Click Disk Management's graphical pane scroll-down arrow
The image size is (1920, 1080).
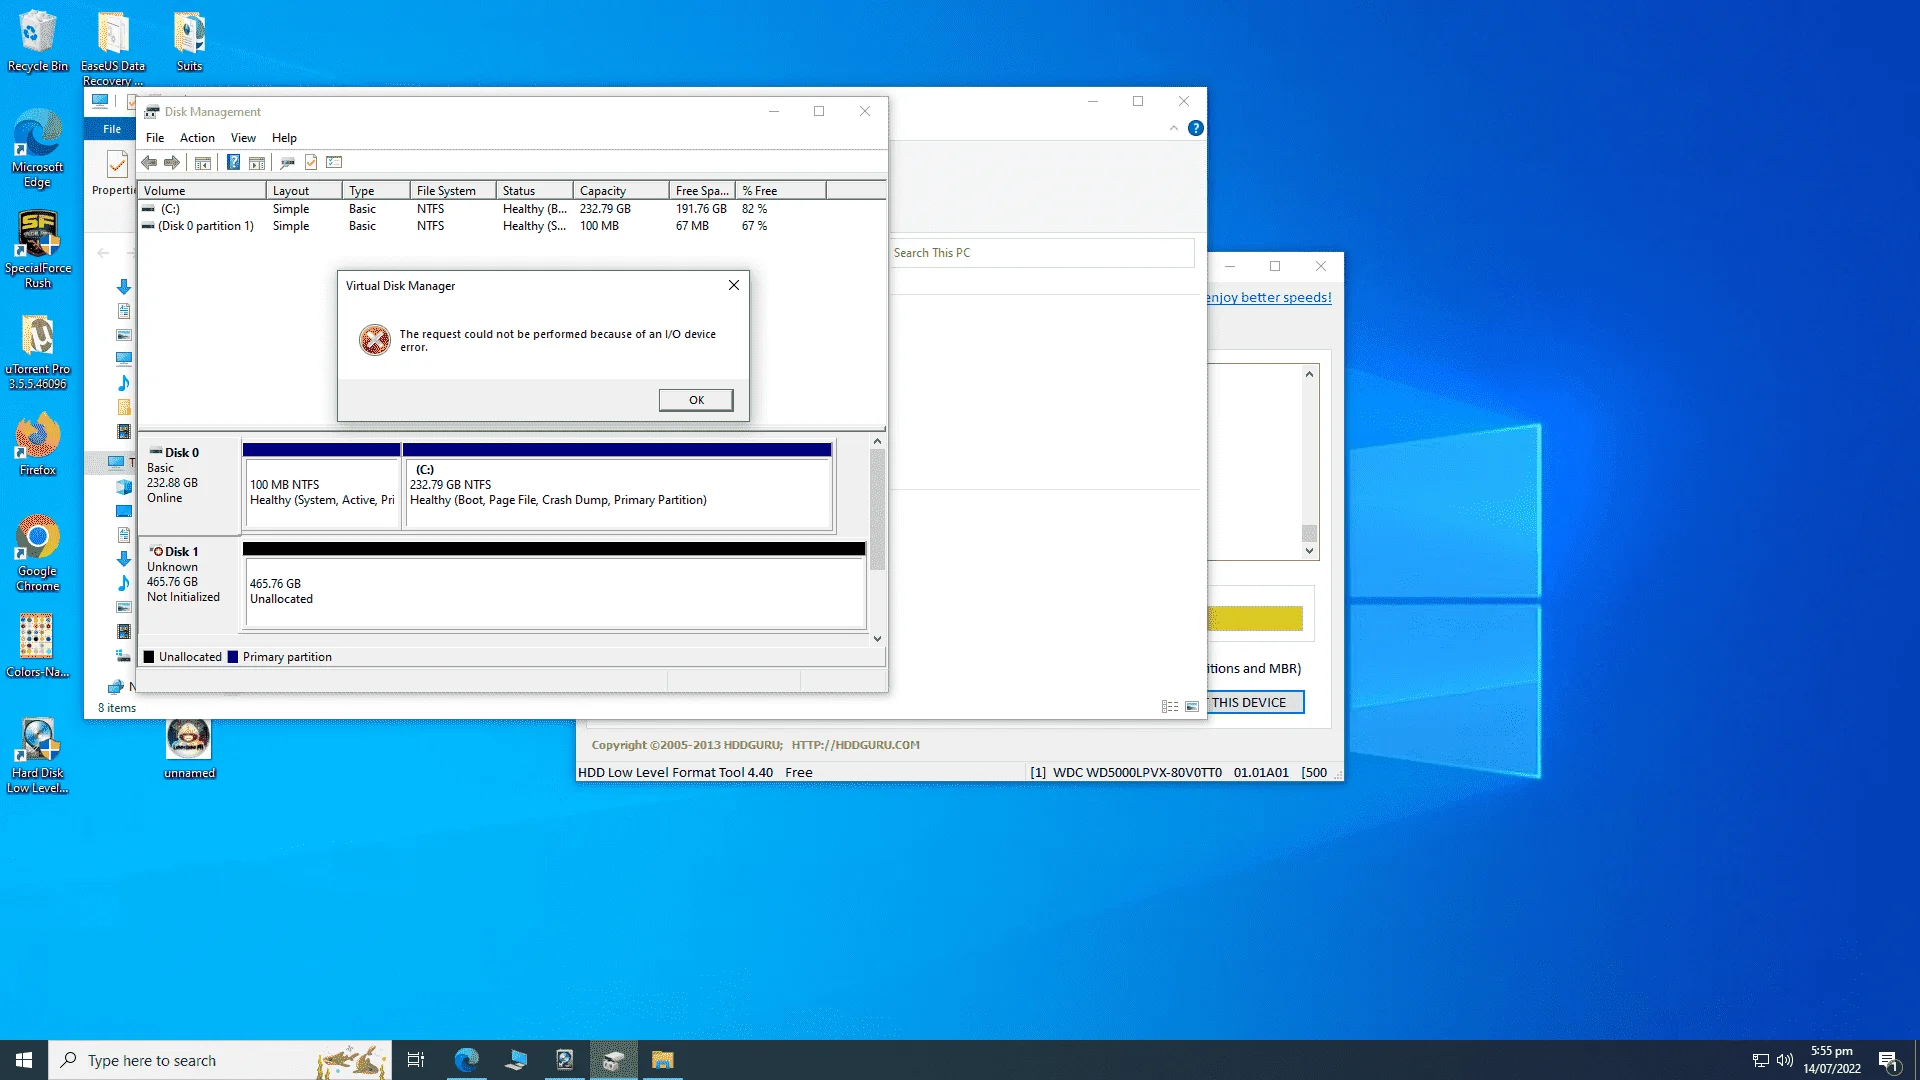[x=877, y=638]
